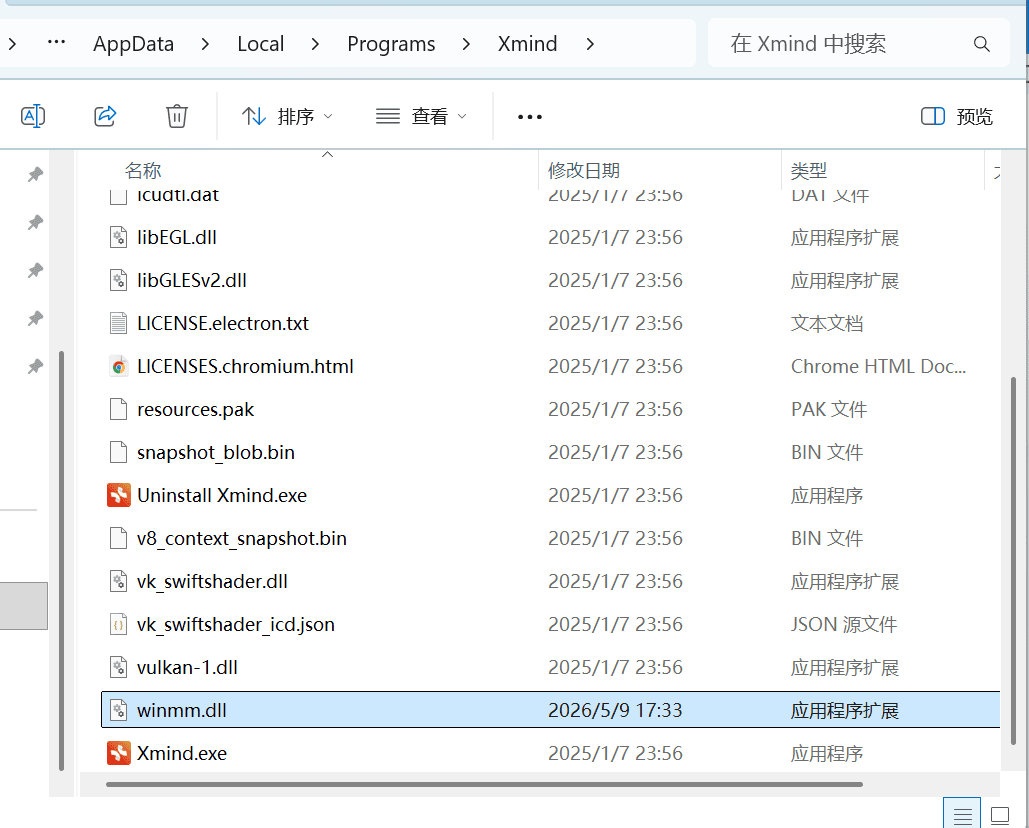
Task: Select the libGLESv2.dll file icon
Action: click(x=118, y=280)
